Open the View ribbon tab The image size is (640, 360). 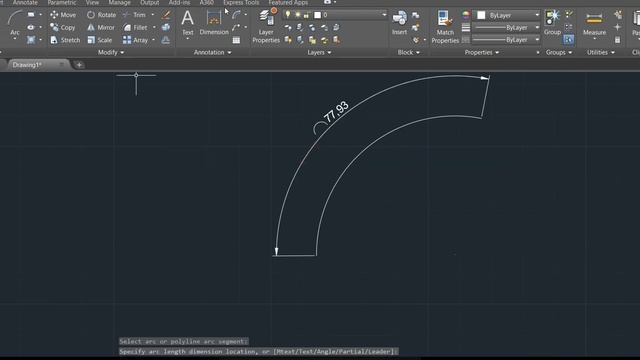pyautogui.click(x=92, y=2)
